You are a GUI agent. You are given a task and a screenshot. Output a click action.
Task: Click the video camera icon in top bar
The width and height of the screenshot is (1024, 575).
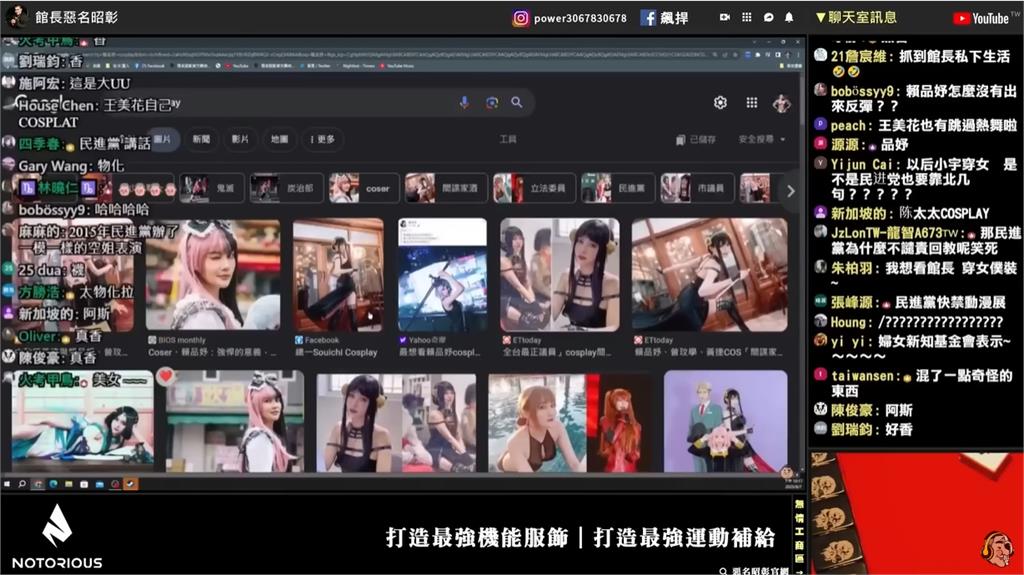click(724, 18)
